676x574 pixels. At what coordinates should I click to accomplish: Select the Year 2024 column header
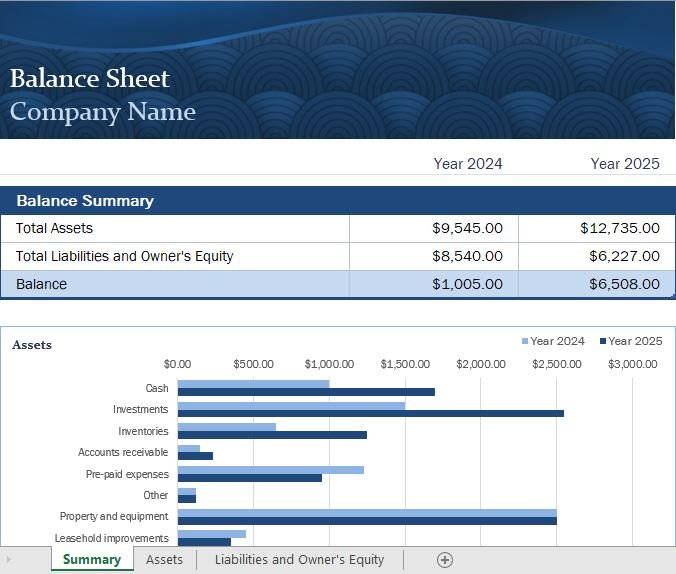click(468, 164)
